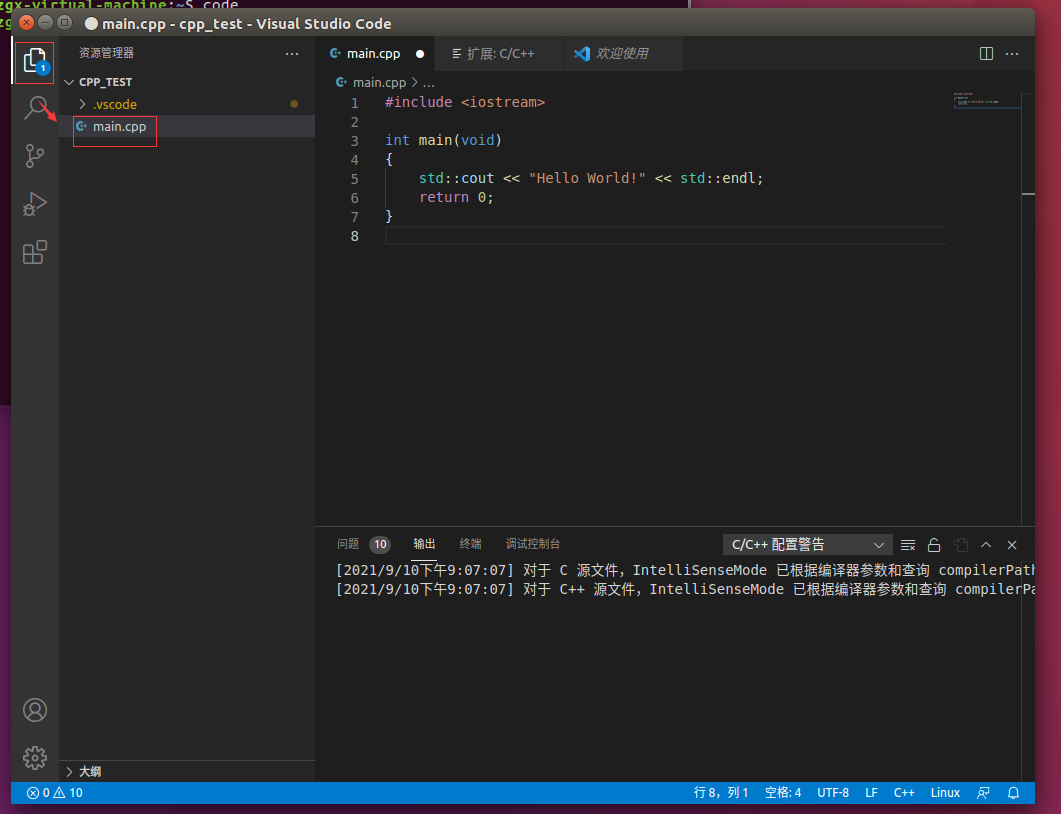1061x814 pixels.
Task: Split the editor to the right
Action: point(986,53)
